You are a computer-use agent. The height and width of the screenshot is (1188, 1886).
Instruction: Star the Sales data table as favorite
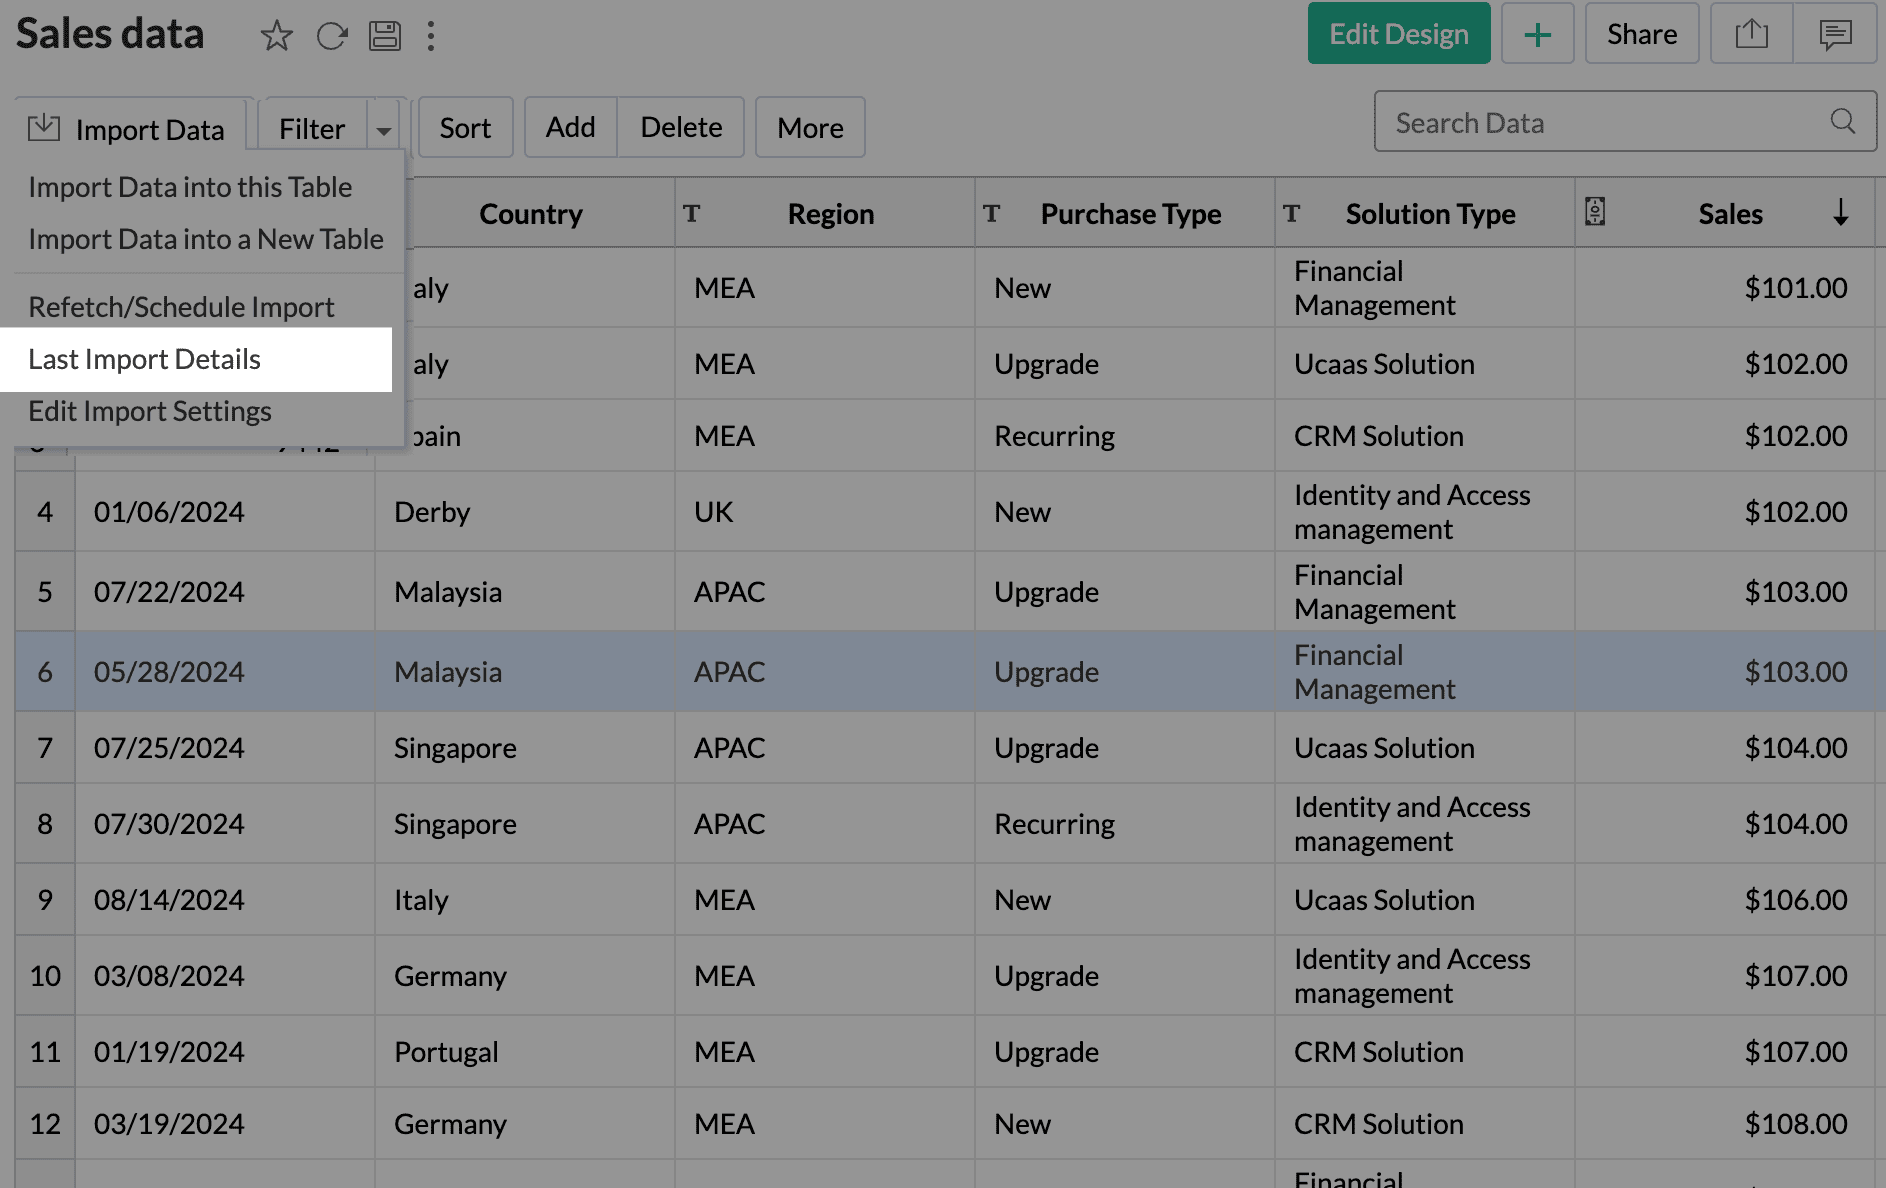276,36
